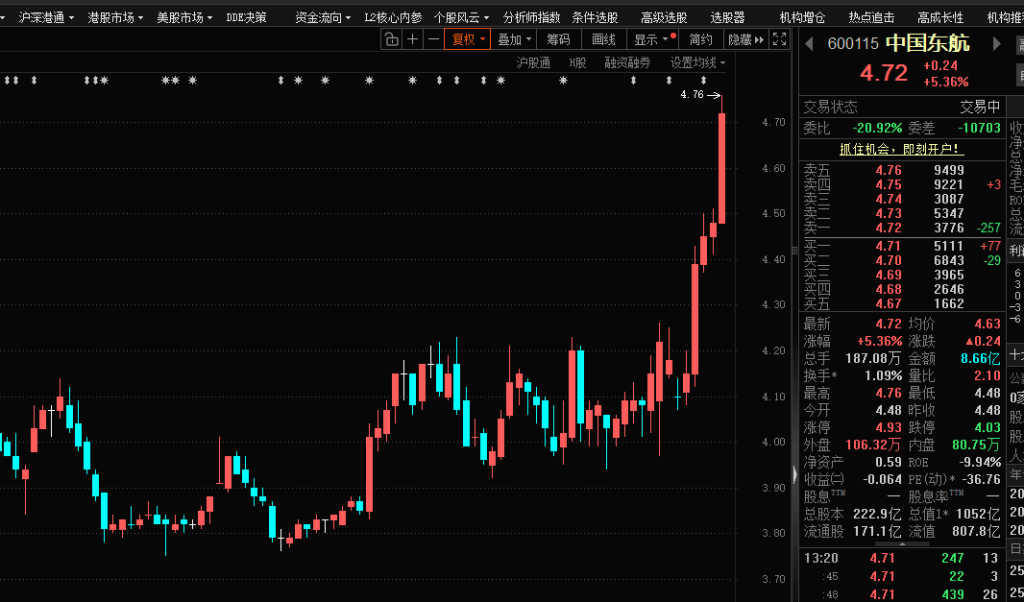Image resolution: width=1024 pixels, height=602 pixels.
Task: Enter fullscreen chart using expand icon
Action: (780, 40)
